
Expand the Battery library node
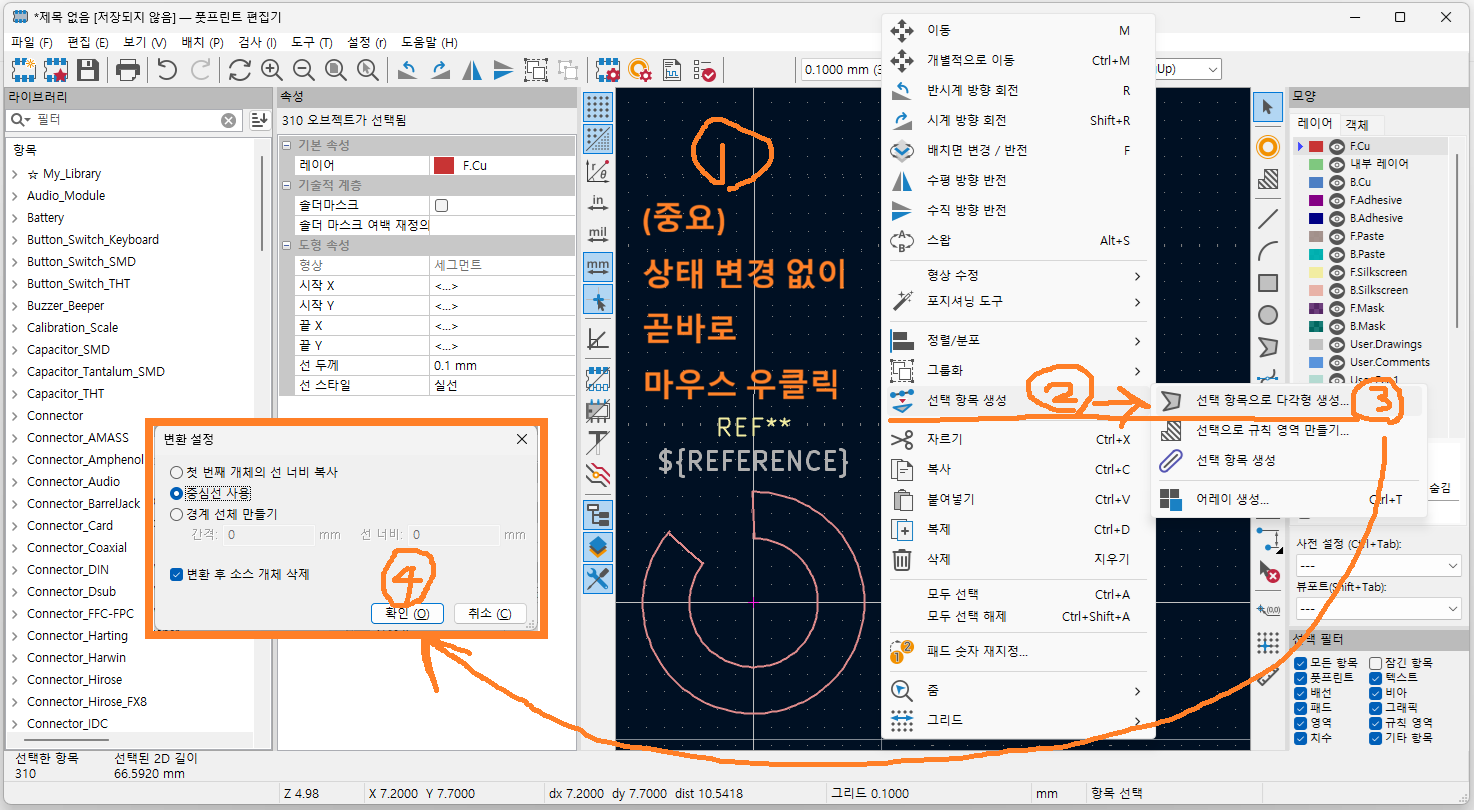tap(15, 218)
